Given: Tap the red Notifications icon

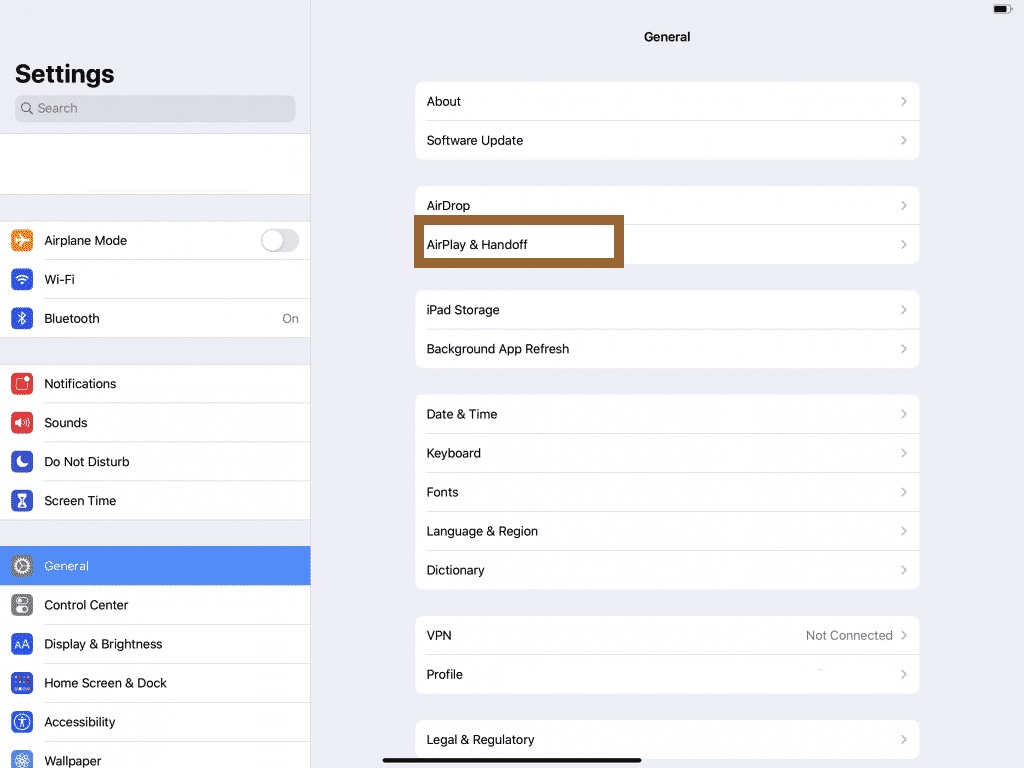Looking at the screenshot, I should click(22, 384).
